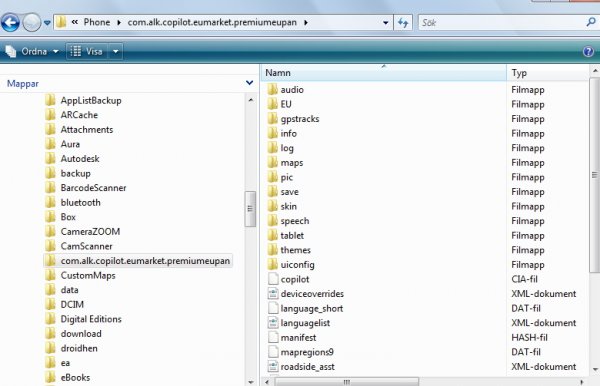The height and width of the screenshot is (386, 600).
Task: Click the BarcodeScanner folder icon
Action: pyautogui.click(x=51, y=187)
